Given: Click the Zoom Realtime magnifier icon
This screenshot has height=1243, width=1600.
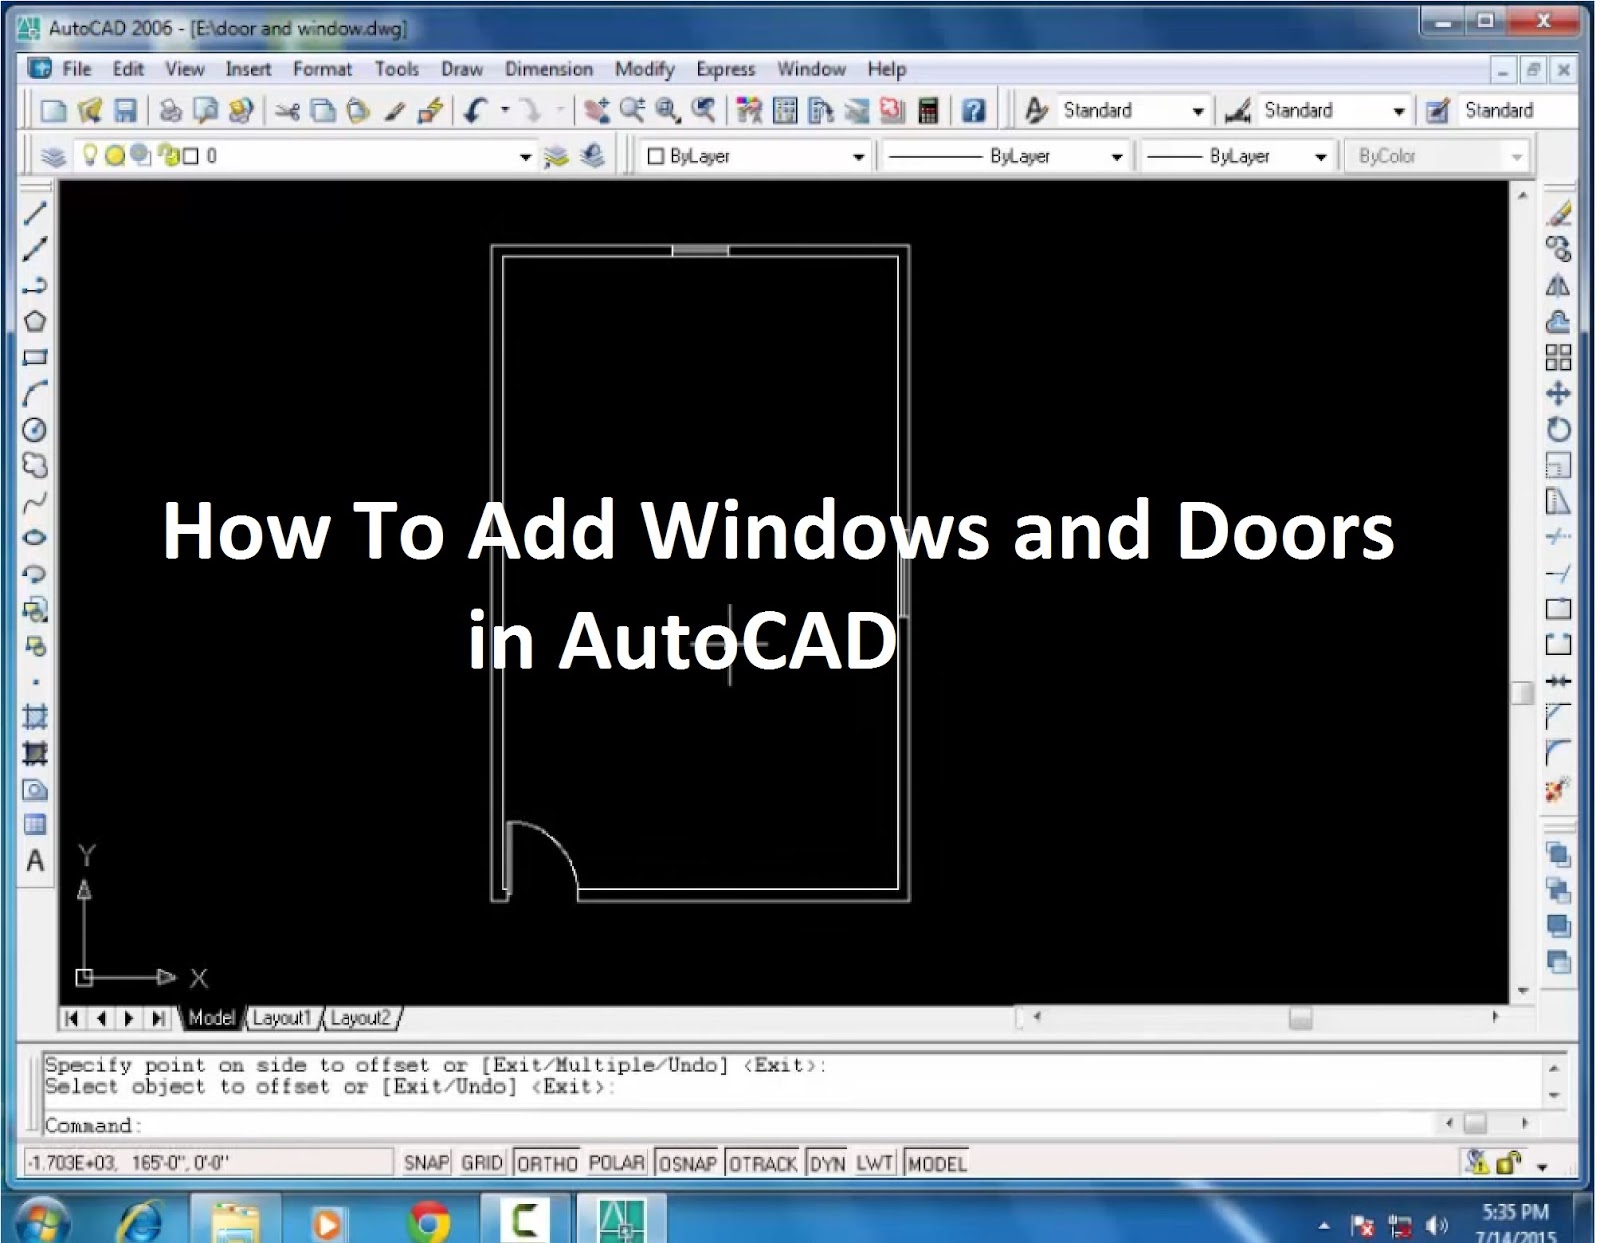Looking at the screenshot, I should tap(631, 110).
